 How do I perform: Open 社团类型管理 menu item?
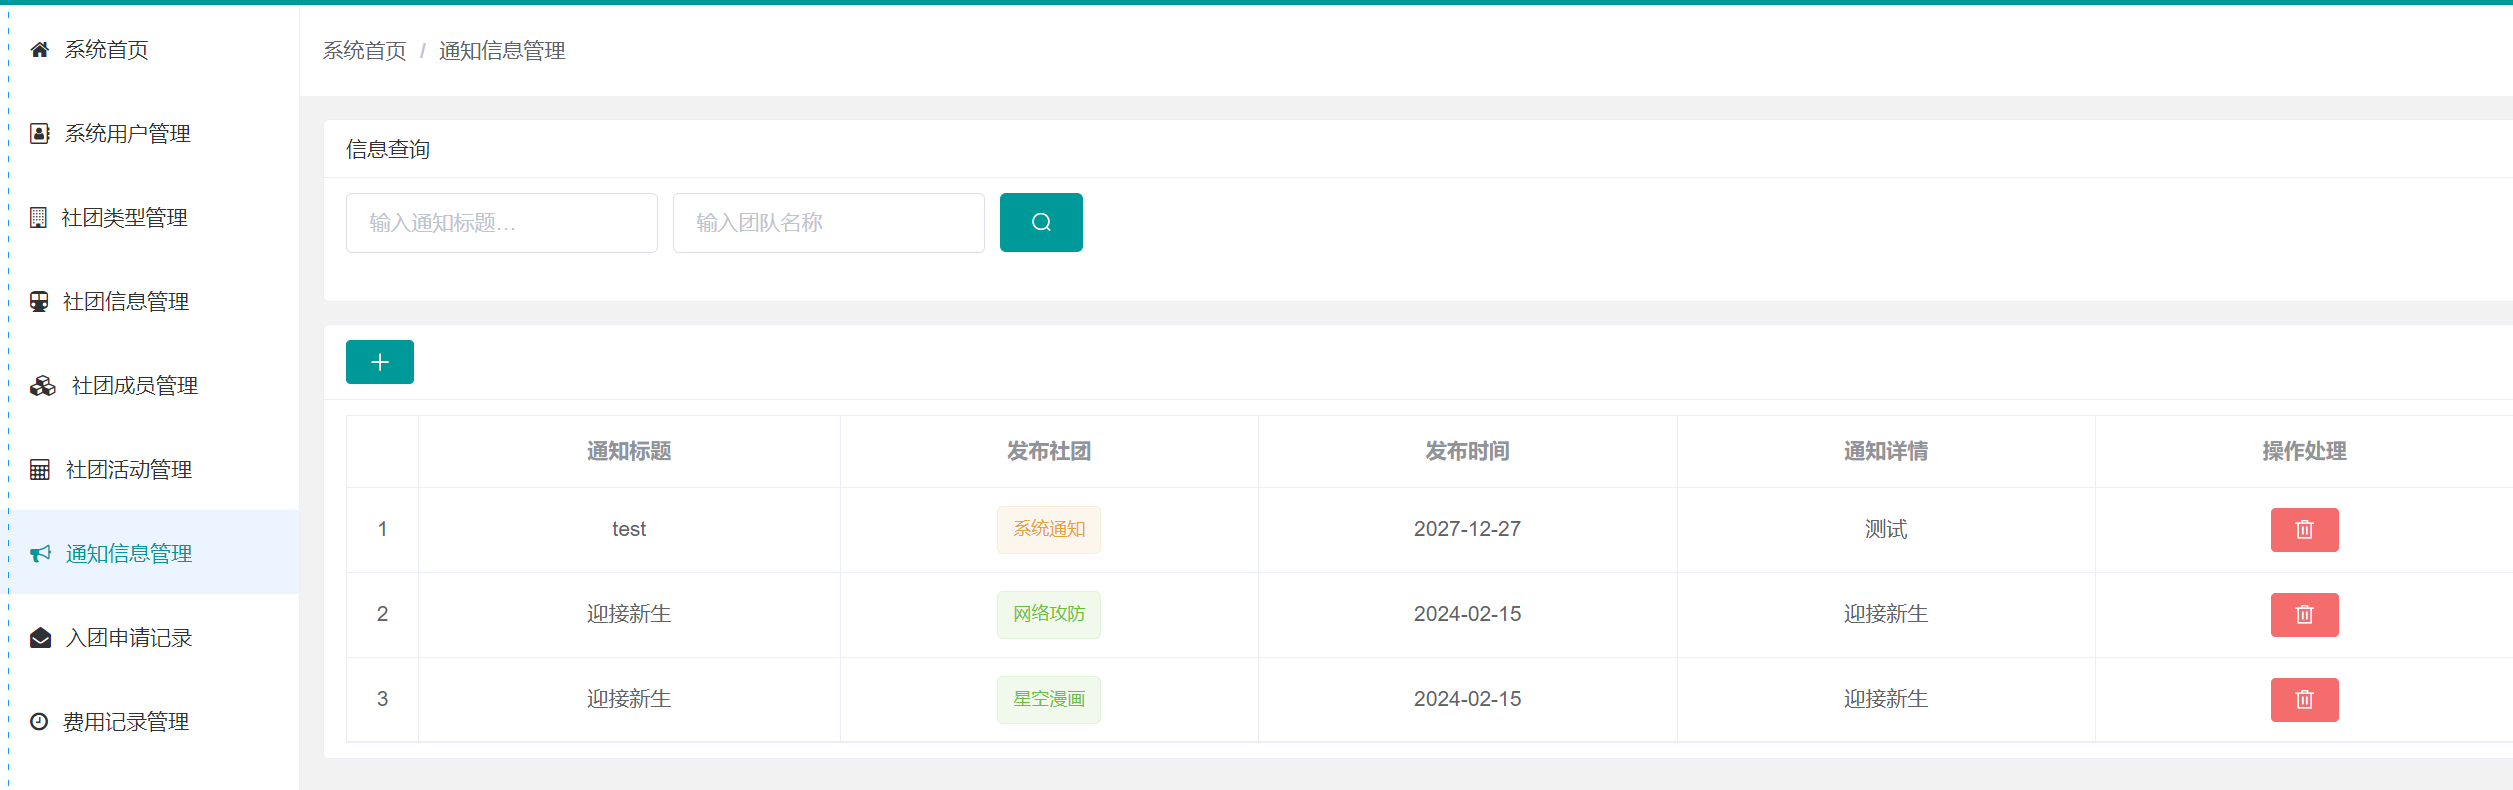point(124,218)
